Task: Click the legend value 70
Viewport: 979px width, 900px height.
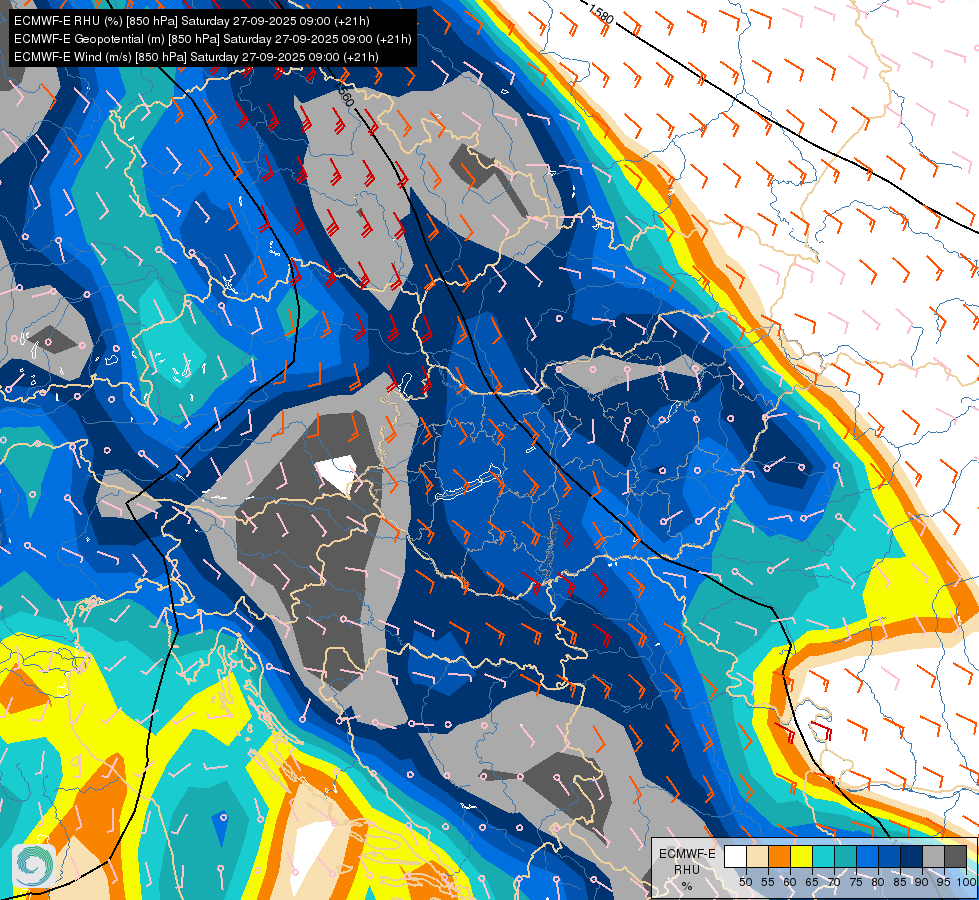Action: 834,883
